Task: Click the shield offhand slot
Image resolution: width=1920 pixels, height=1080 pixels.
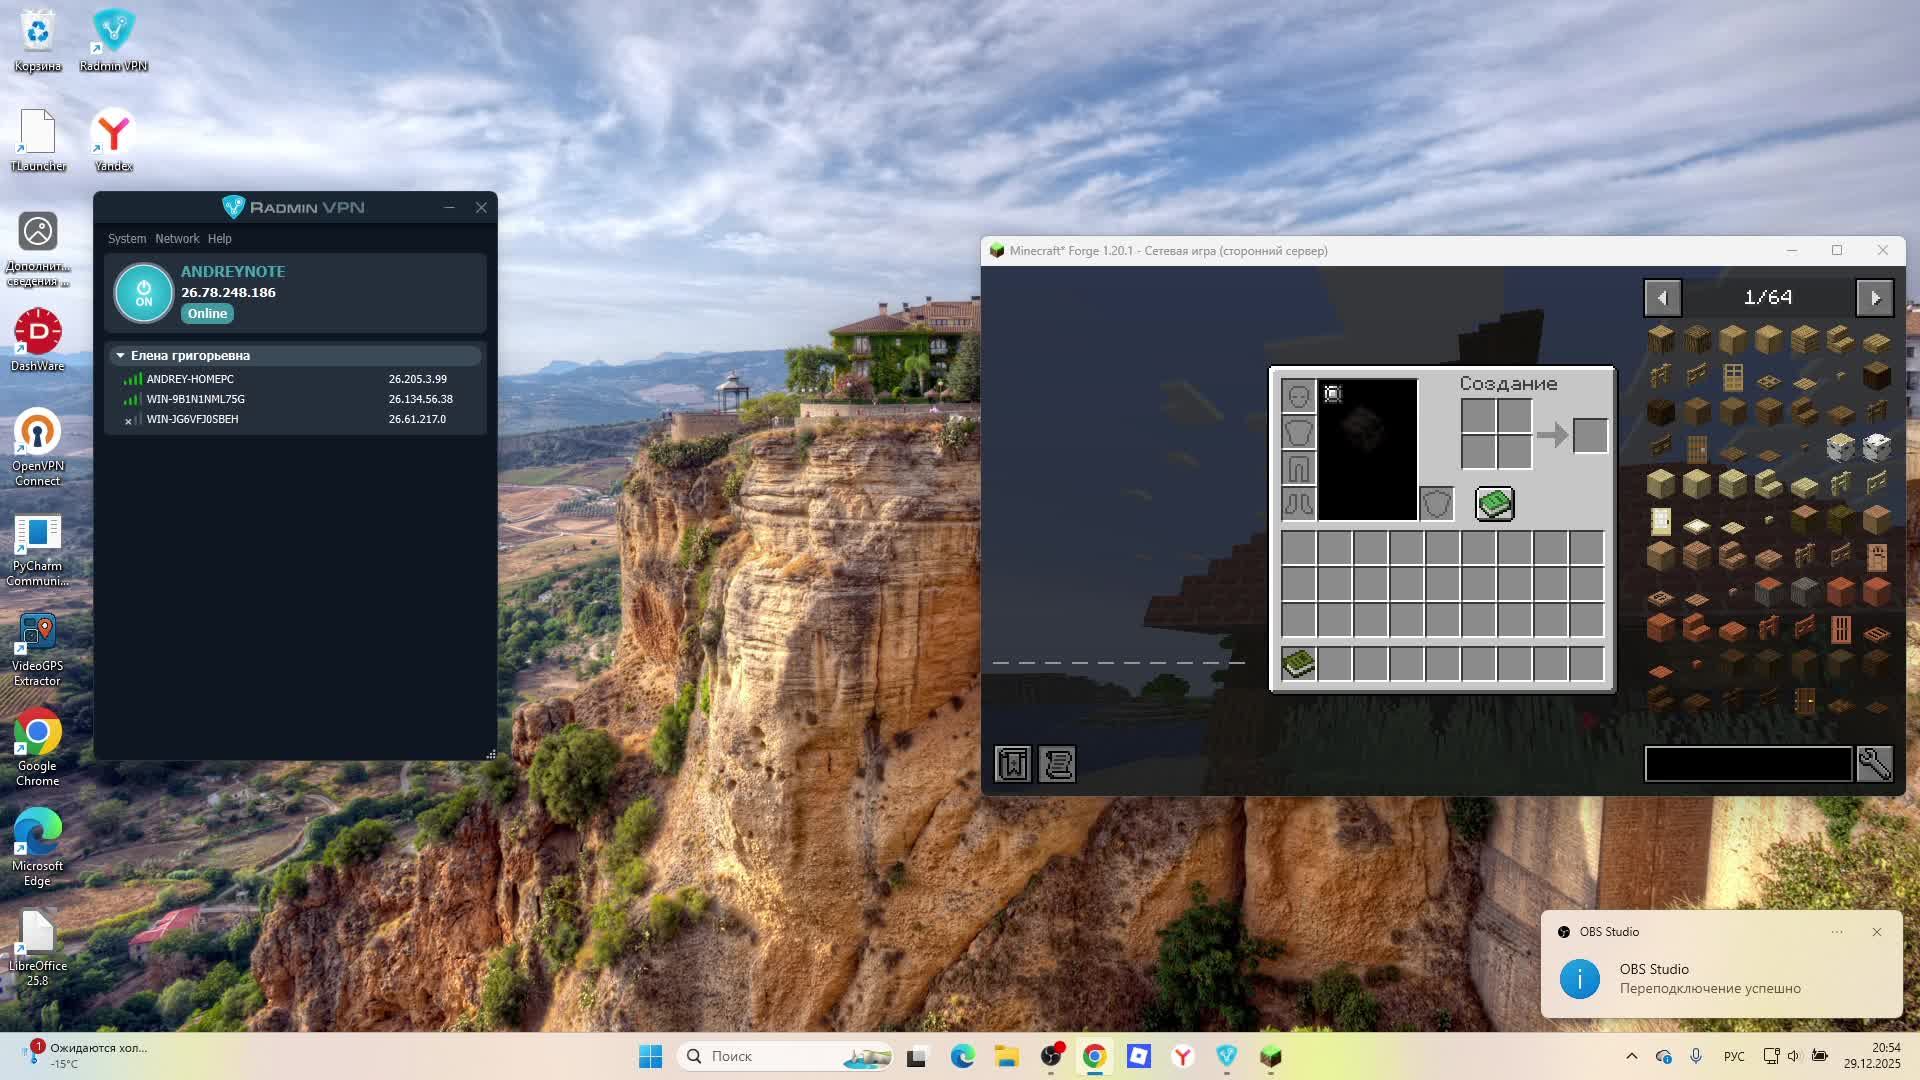Action: (x=1437, y=504)
